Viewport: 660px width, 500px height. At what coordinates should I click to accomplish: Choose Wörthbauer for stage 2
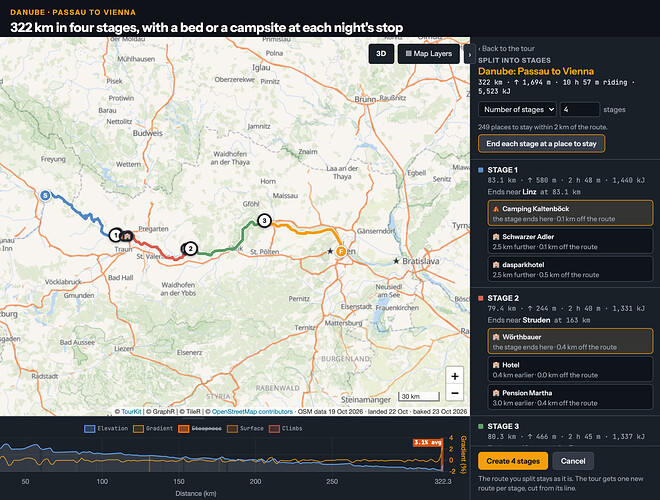pos(570,341)
